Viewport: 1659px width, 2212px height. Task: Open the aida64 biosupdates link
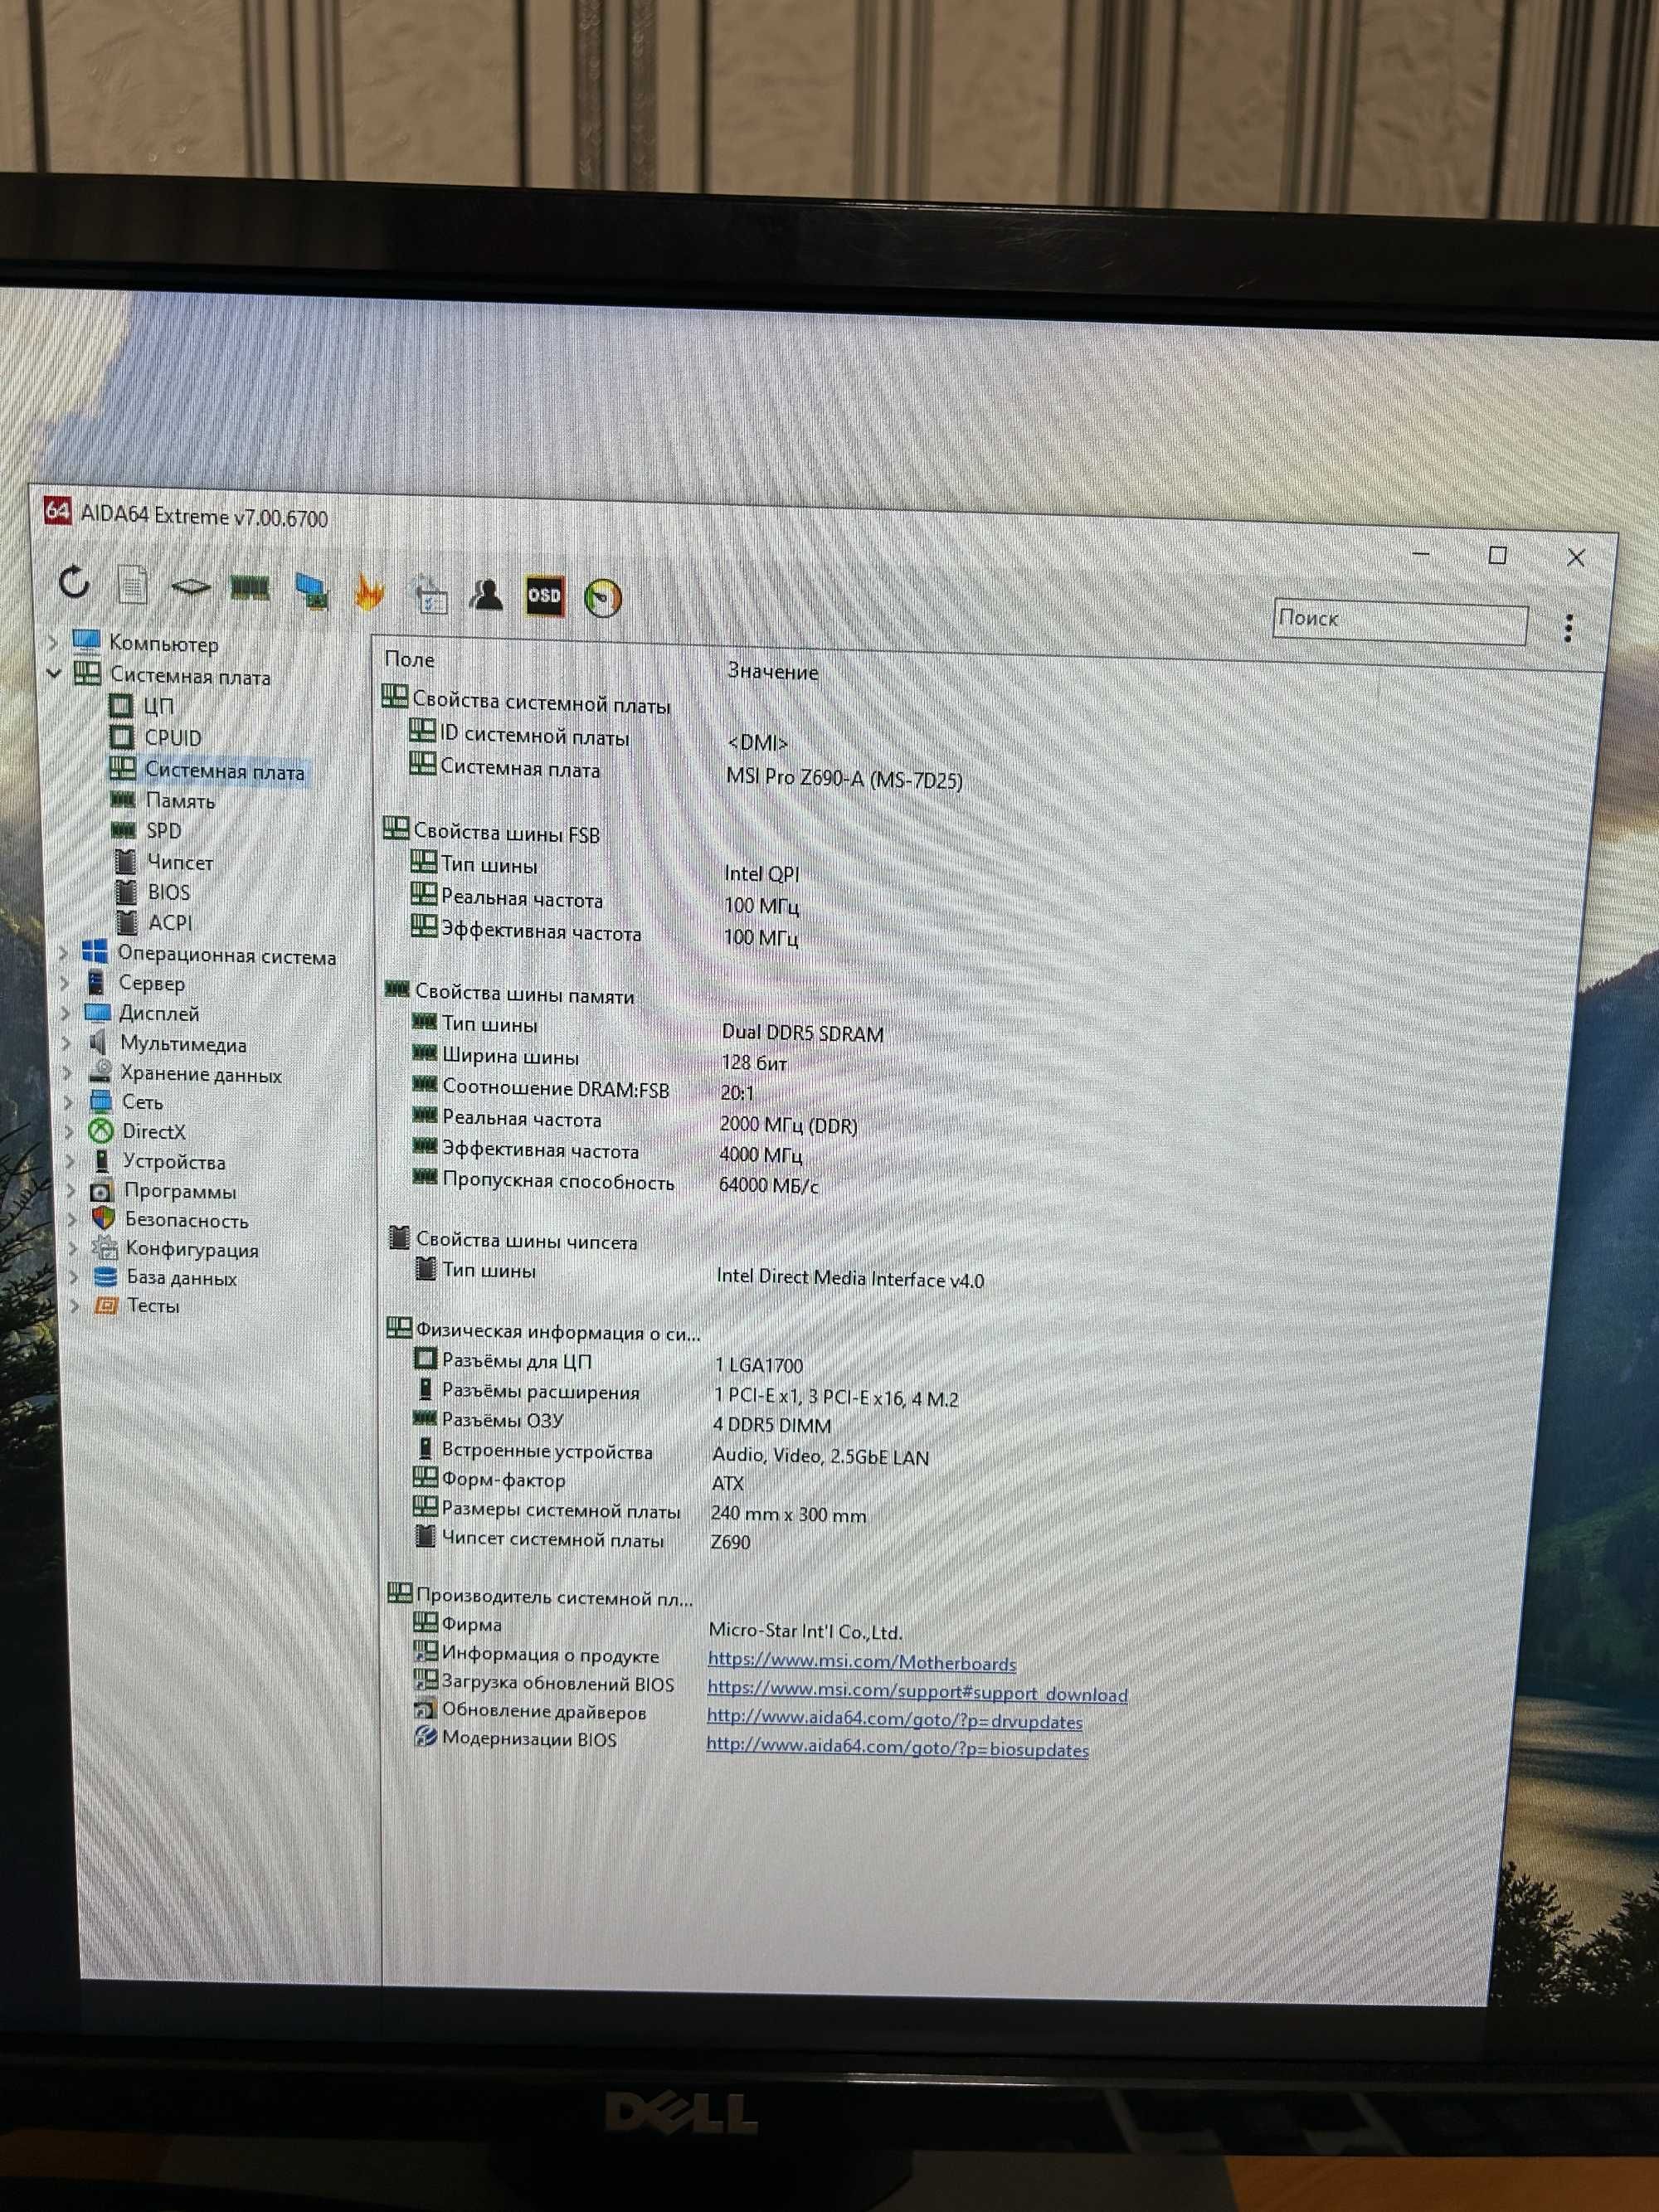tap(897, 1750)
